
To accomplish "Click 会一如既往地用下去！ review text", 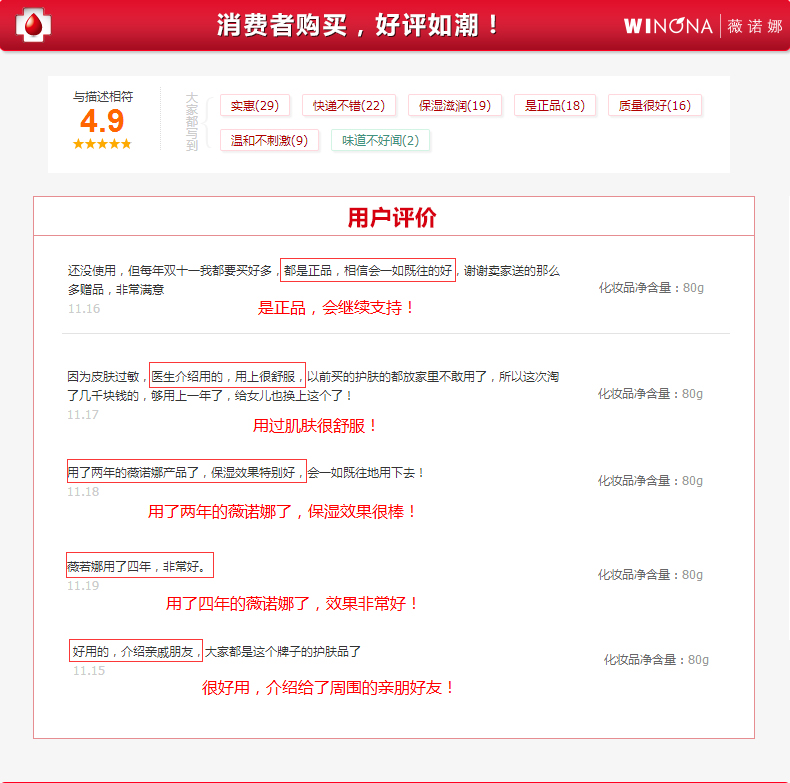I will (x=366, y=472).
